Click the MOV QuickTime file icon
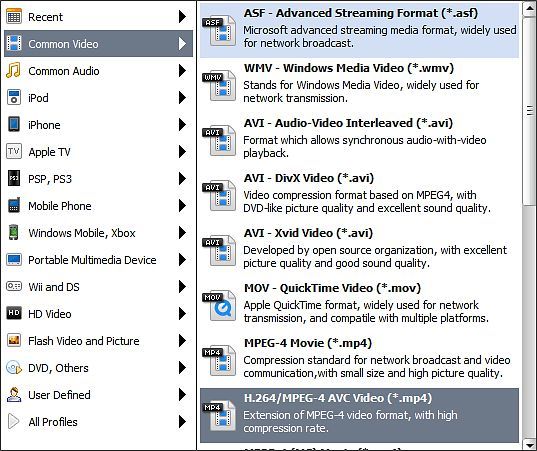This screenshot has width=537, height=451. pyautogui.click(x=219, y=305)
